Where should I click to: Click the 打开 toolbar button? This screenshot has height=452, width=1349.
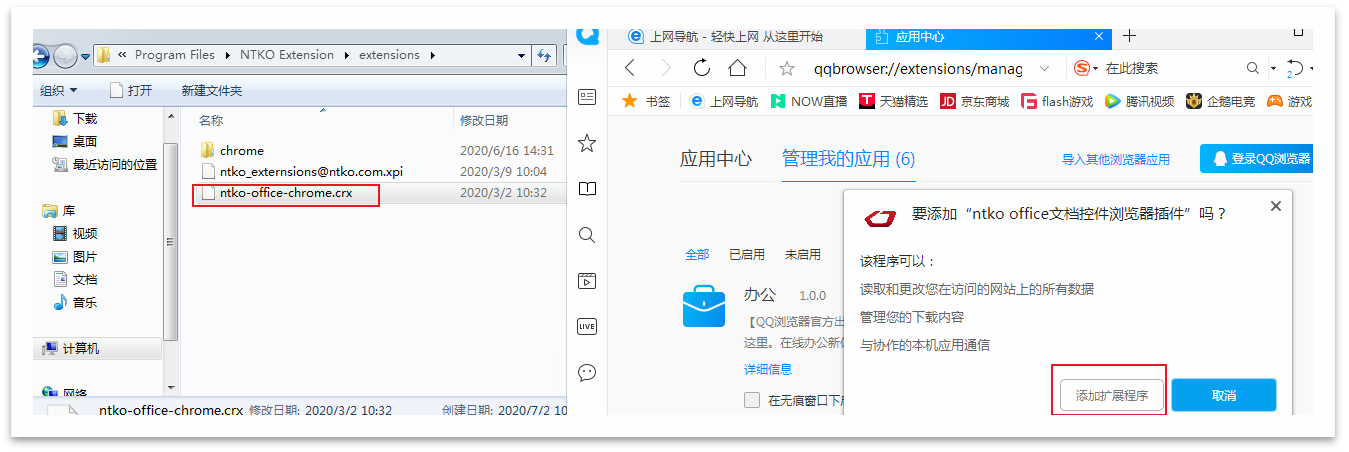coord(131,90)
